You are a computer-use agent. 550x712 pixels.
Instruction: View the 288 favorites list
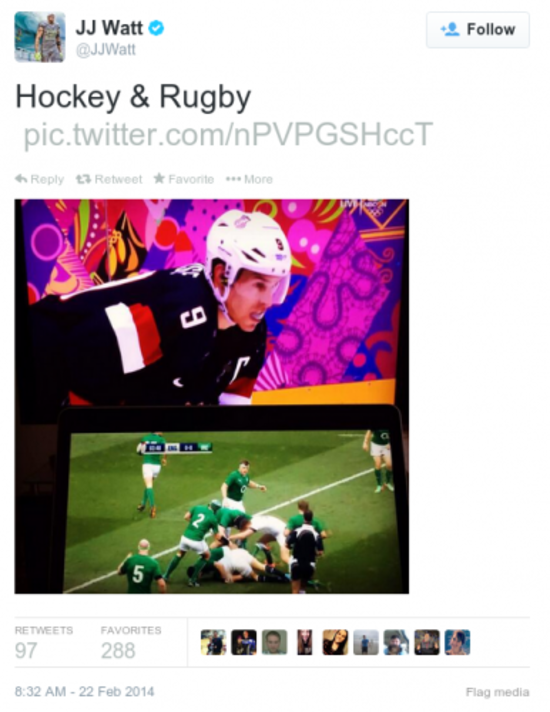[131, 643]
